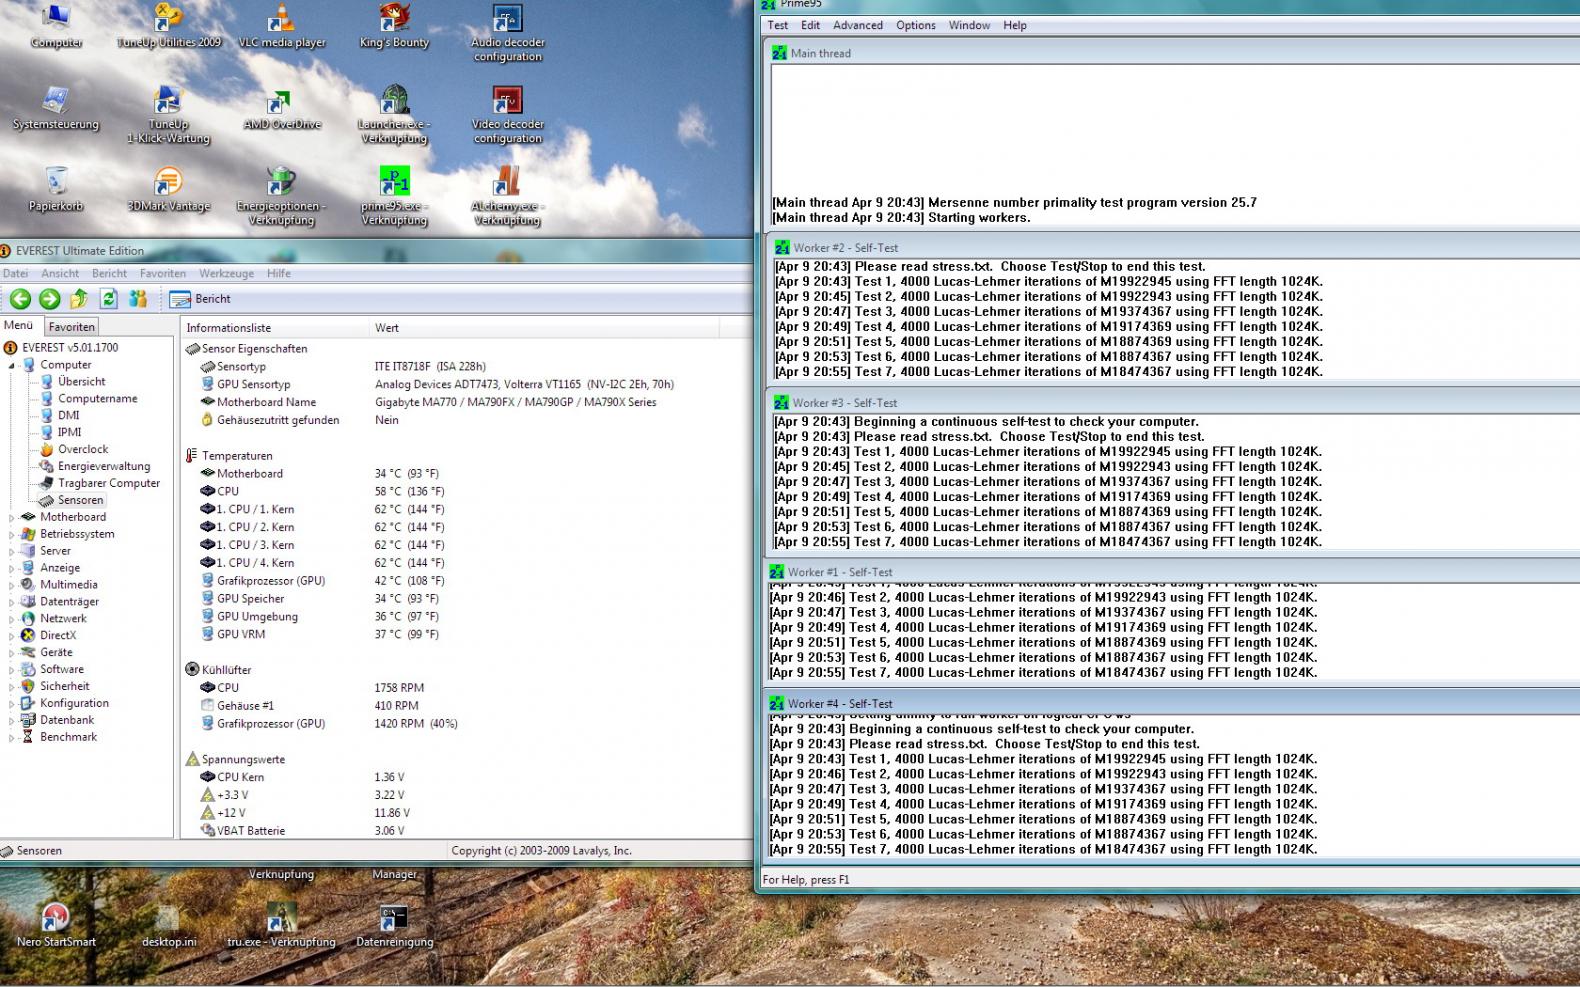Open Datenreinigung desktop icon

(x=394, y=925)
